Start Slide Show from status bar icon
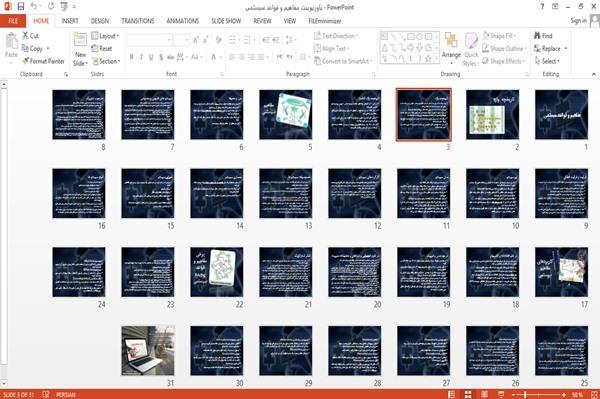Screen dimensions: 600x399 coord(501,394)
